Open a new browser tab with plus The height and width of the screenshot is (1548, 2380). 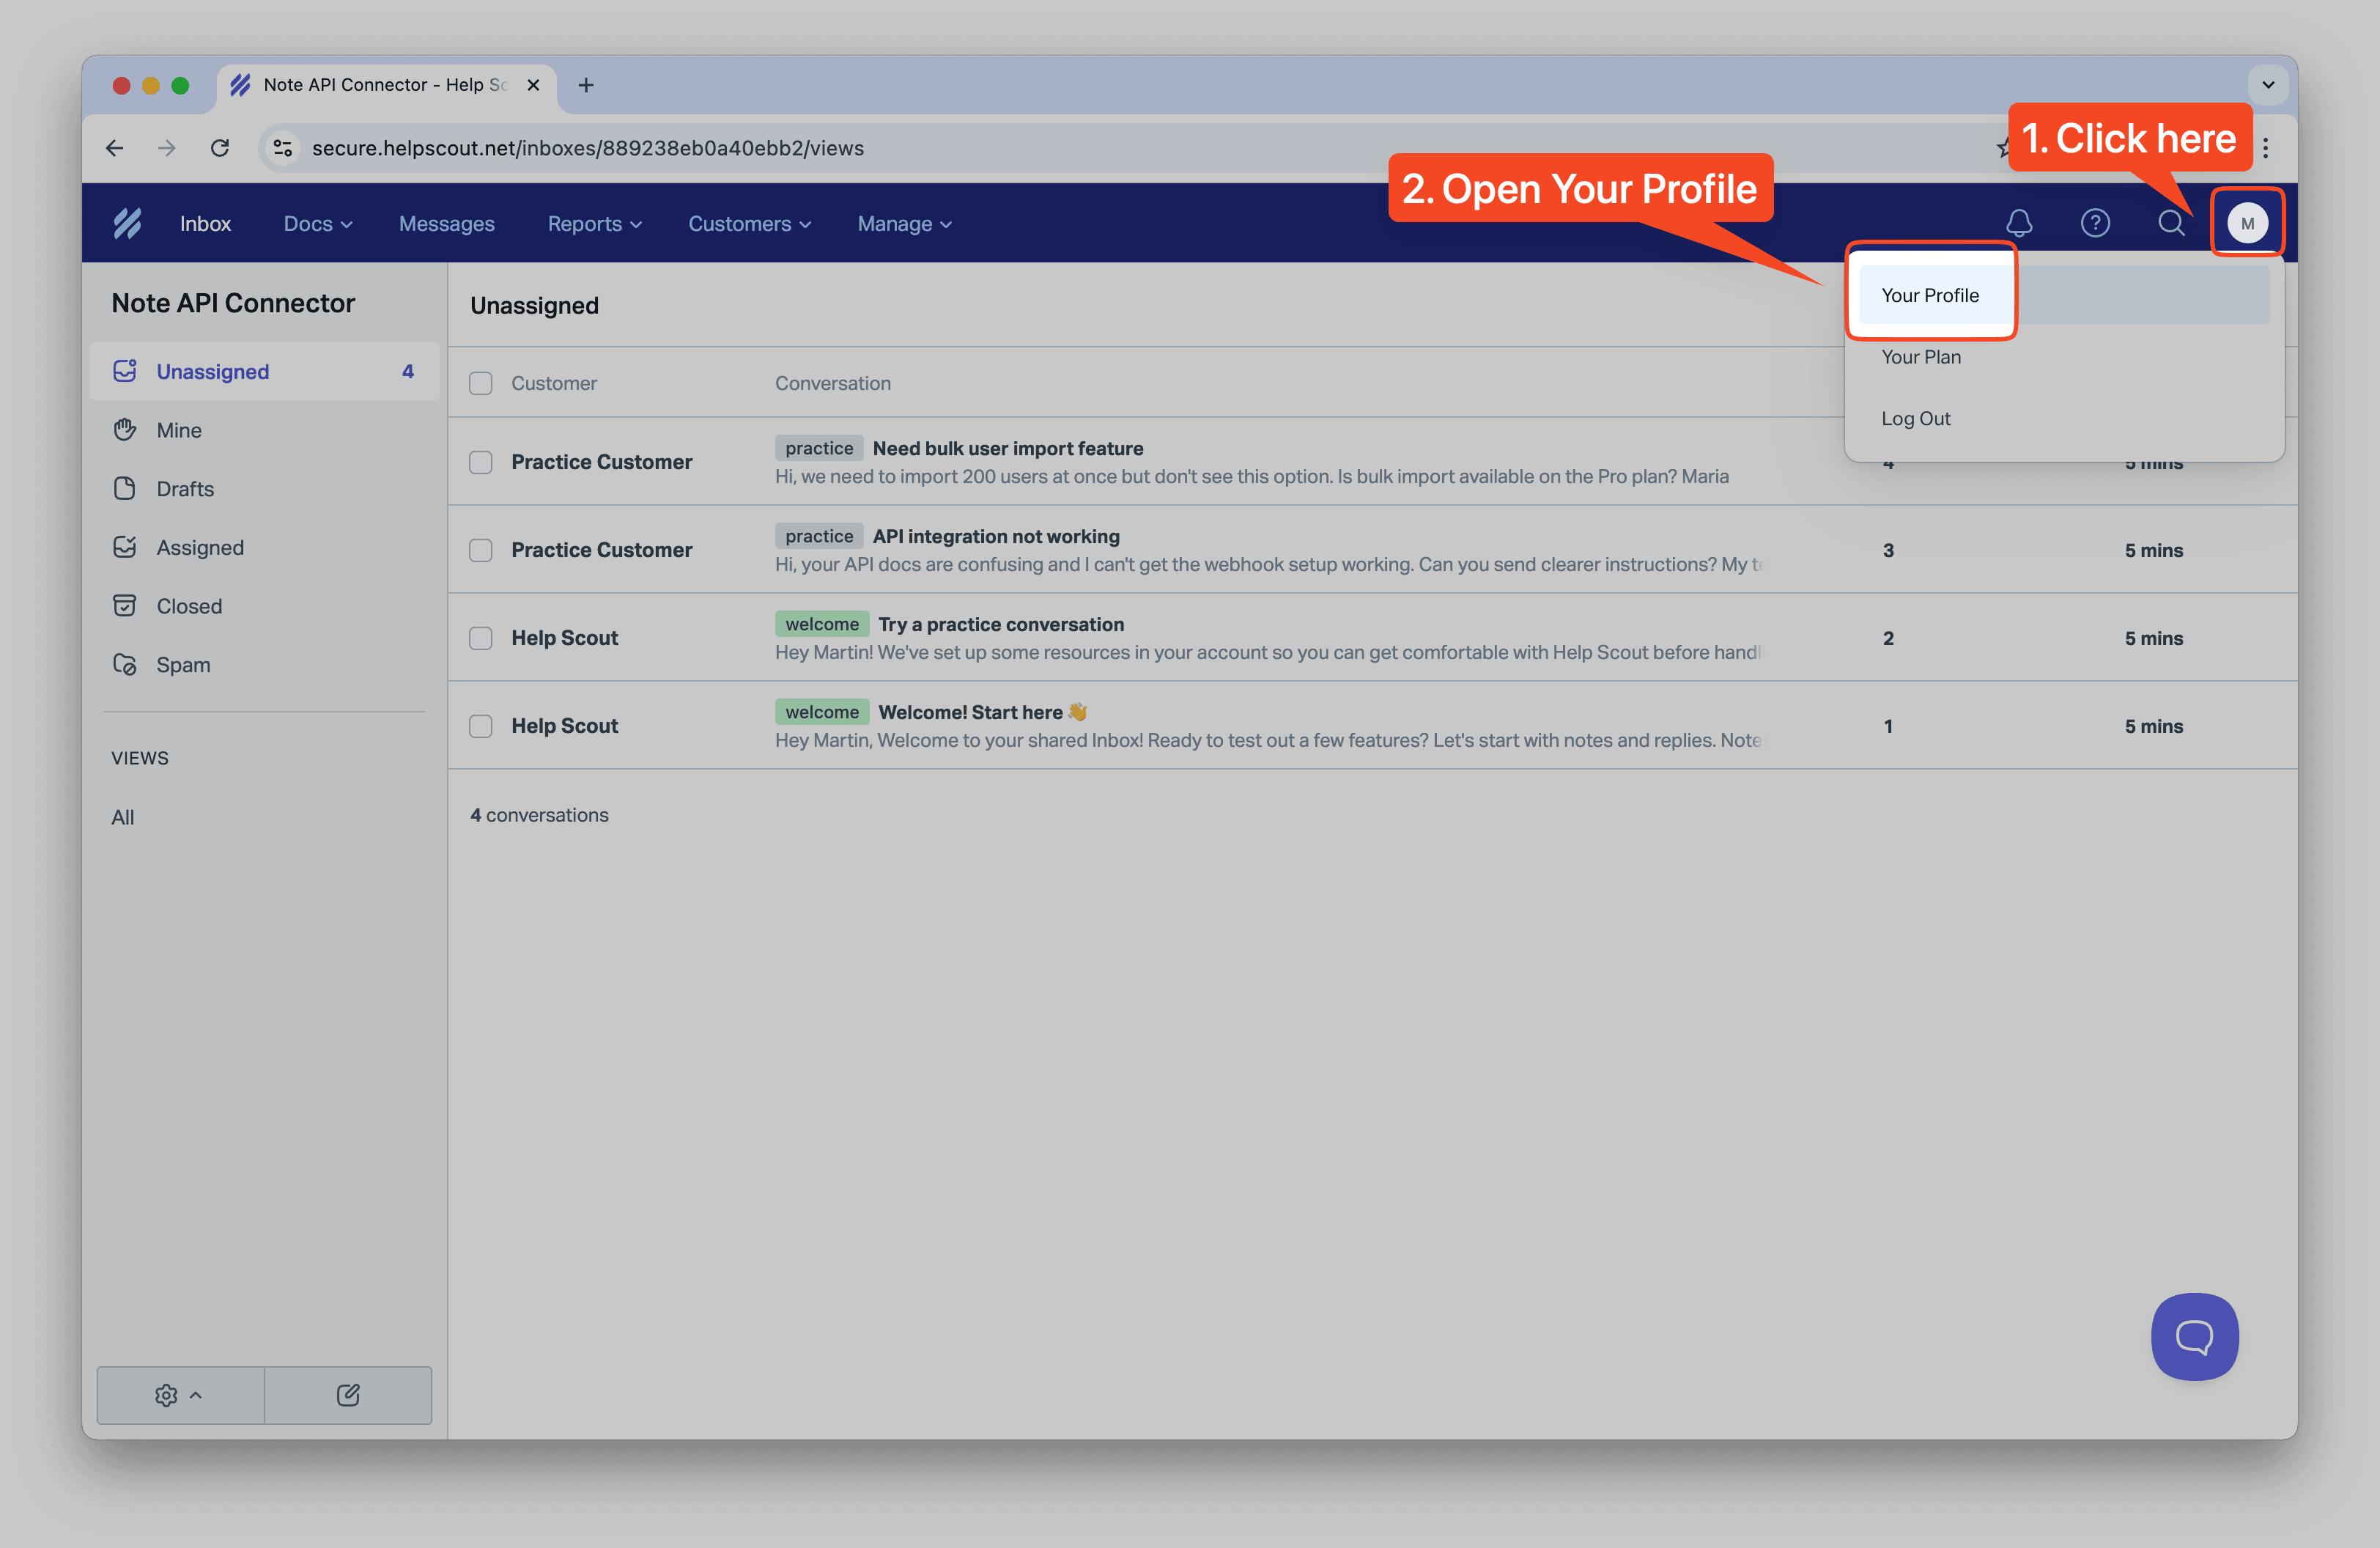coord(586,85)
